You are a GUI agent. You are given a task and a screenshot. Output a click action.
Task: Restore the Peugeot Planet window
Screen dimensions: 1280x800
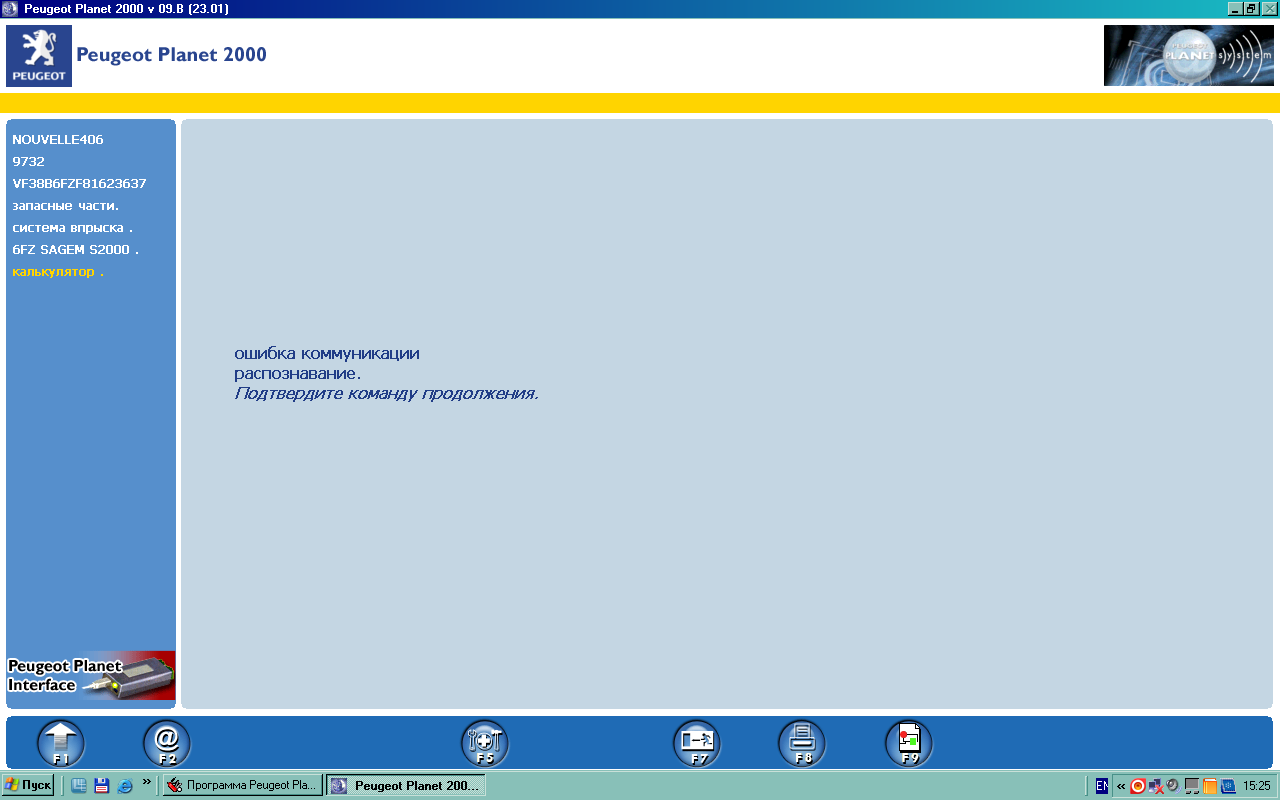click(x=1251, y=8)
